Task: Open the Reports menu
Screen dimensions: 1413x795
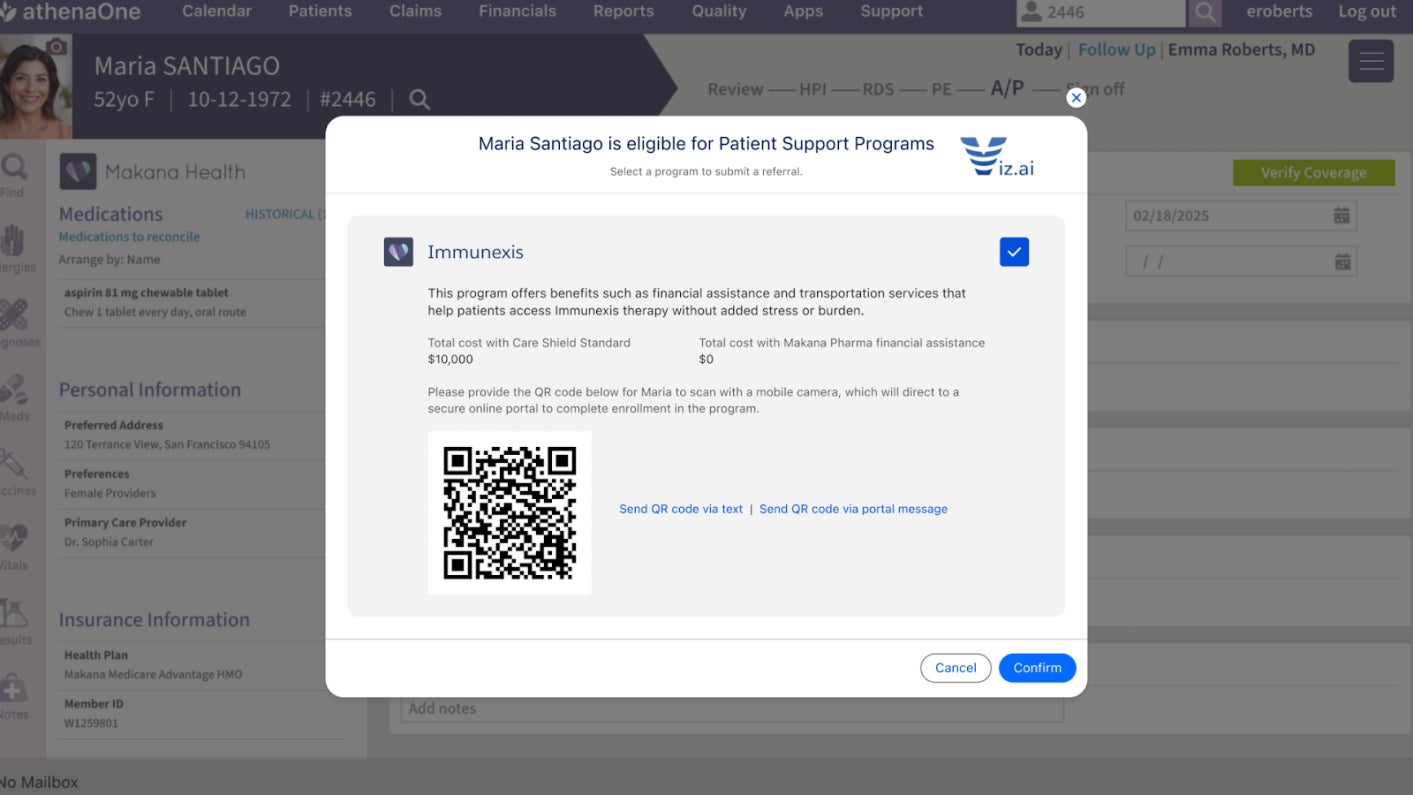Action: coord(623,12)
